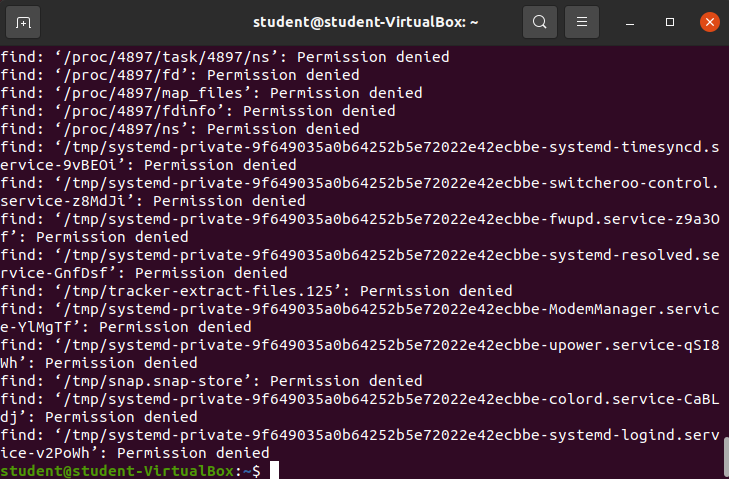
Task: Click the ModemManager path line
Action: click(x=360, y=309)
